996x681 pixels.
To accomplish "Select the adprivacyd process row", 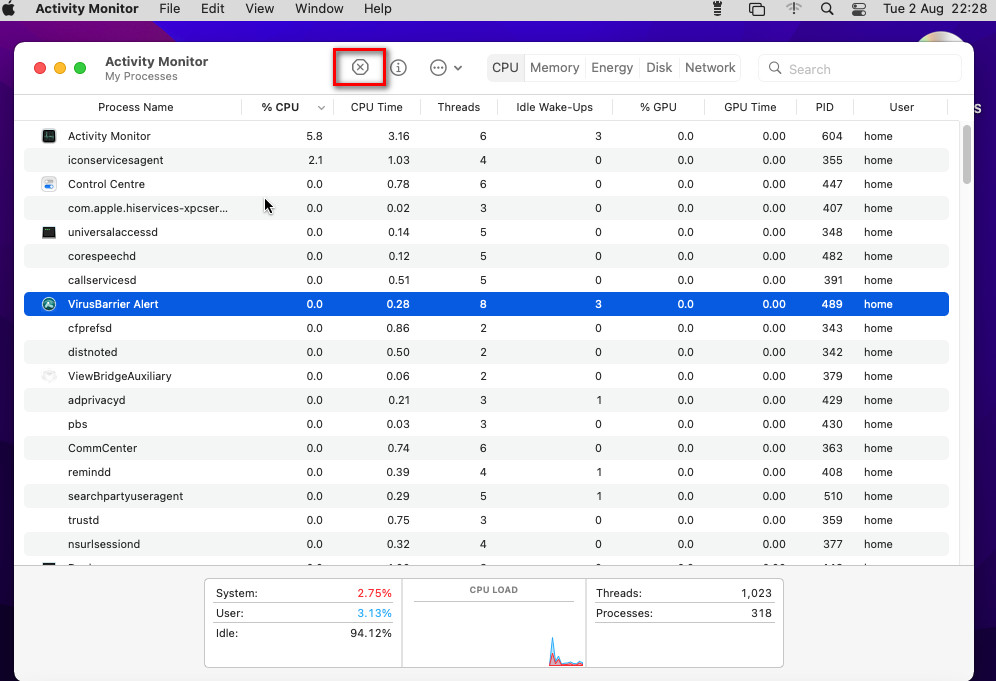I will [x=487, y=400].
